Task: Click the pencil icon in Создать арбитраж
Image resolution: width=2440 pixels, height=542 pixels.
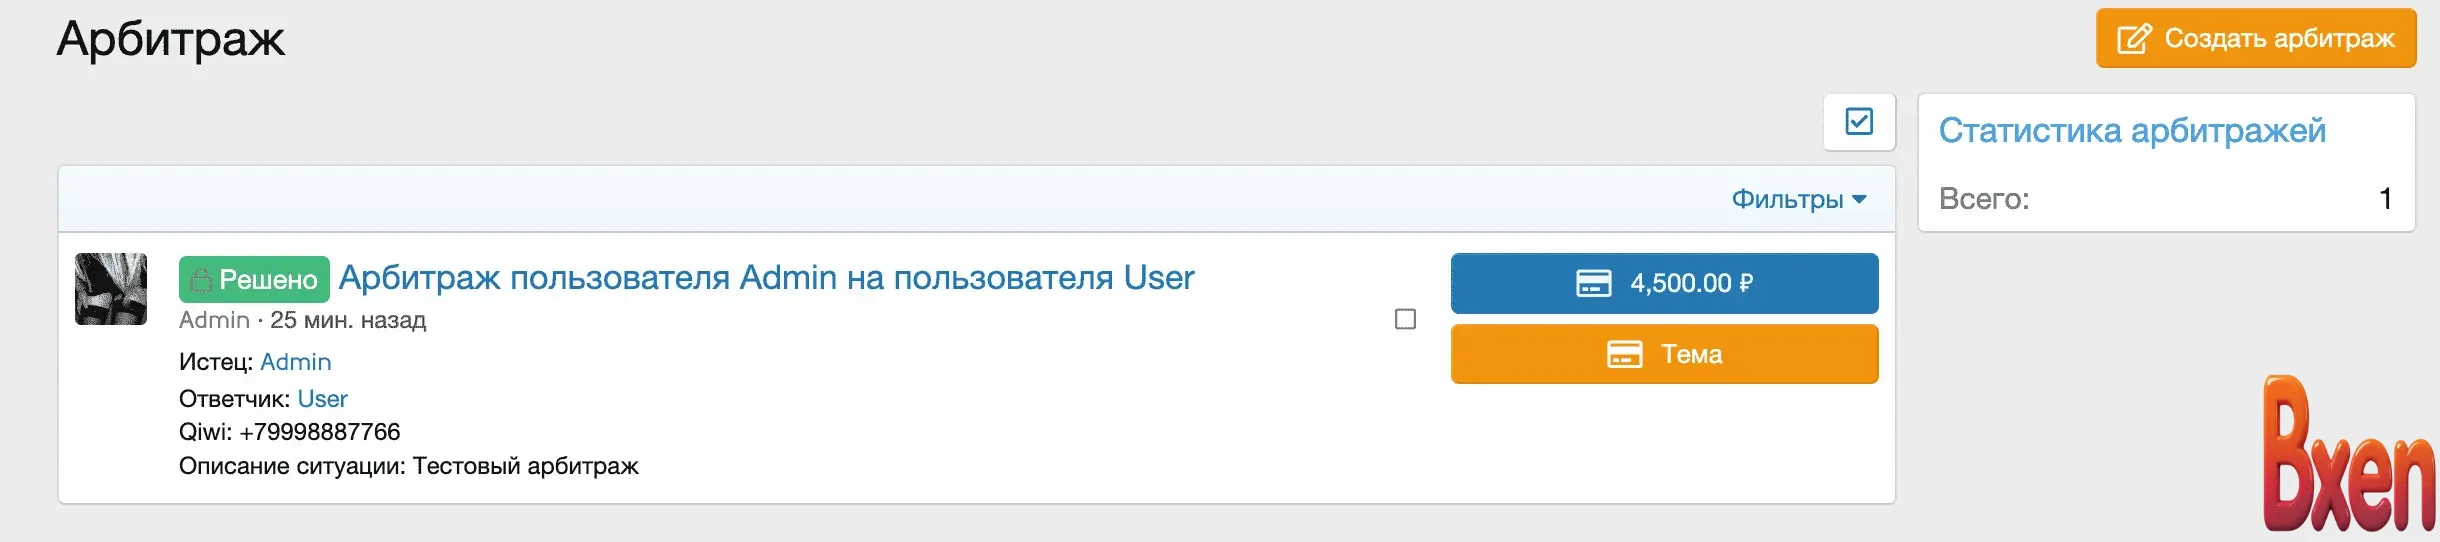Action: pyautogui.click(x=2133, y=39)
